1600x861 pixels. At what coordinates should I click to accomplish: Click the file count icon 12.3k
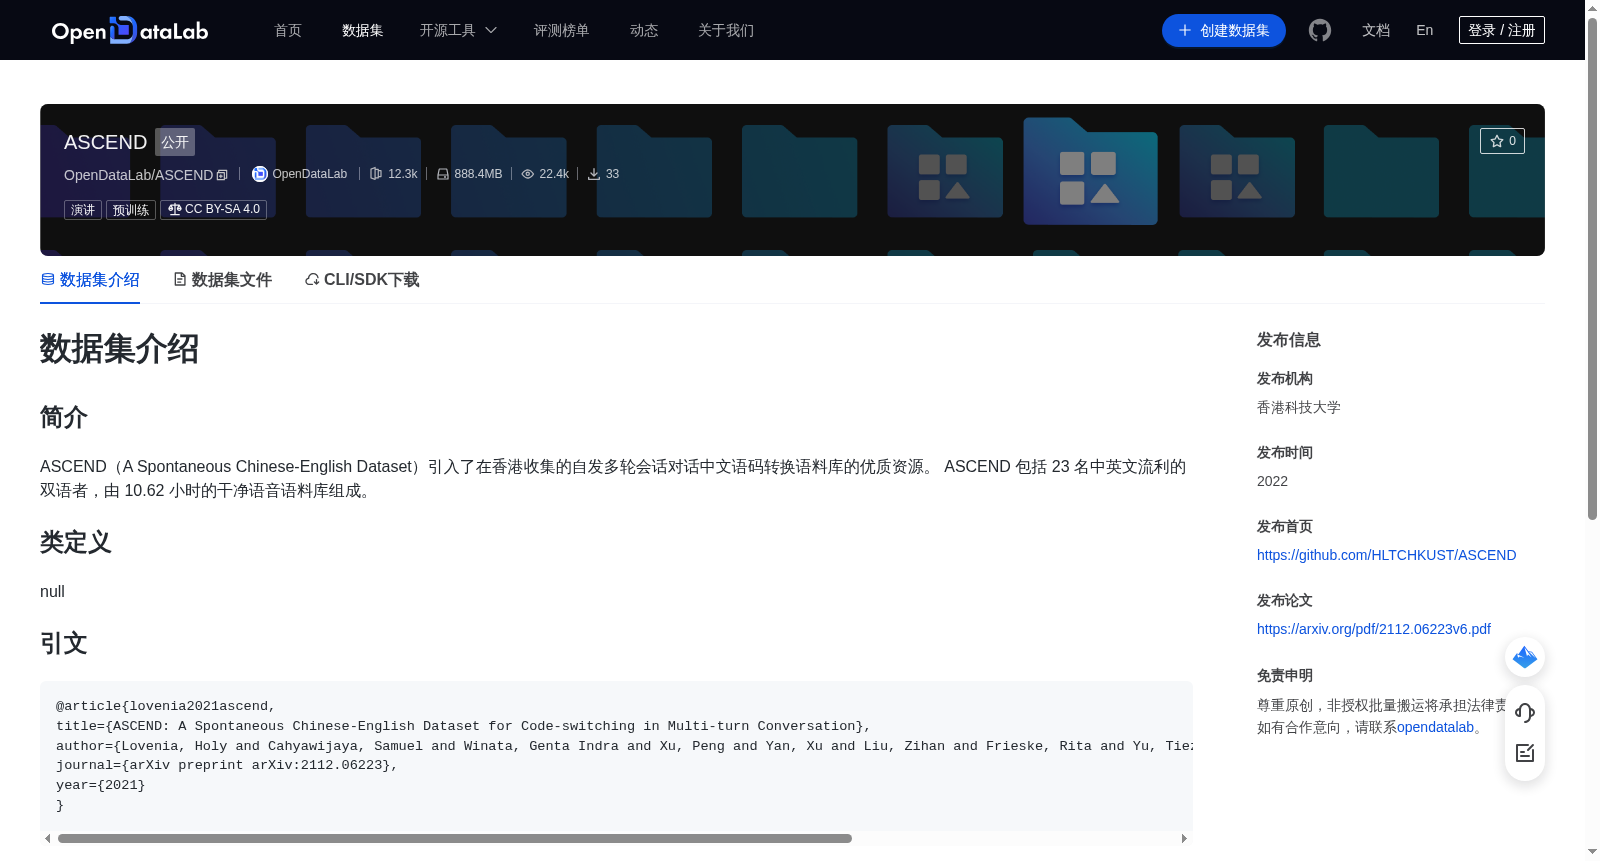point(376,174)
